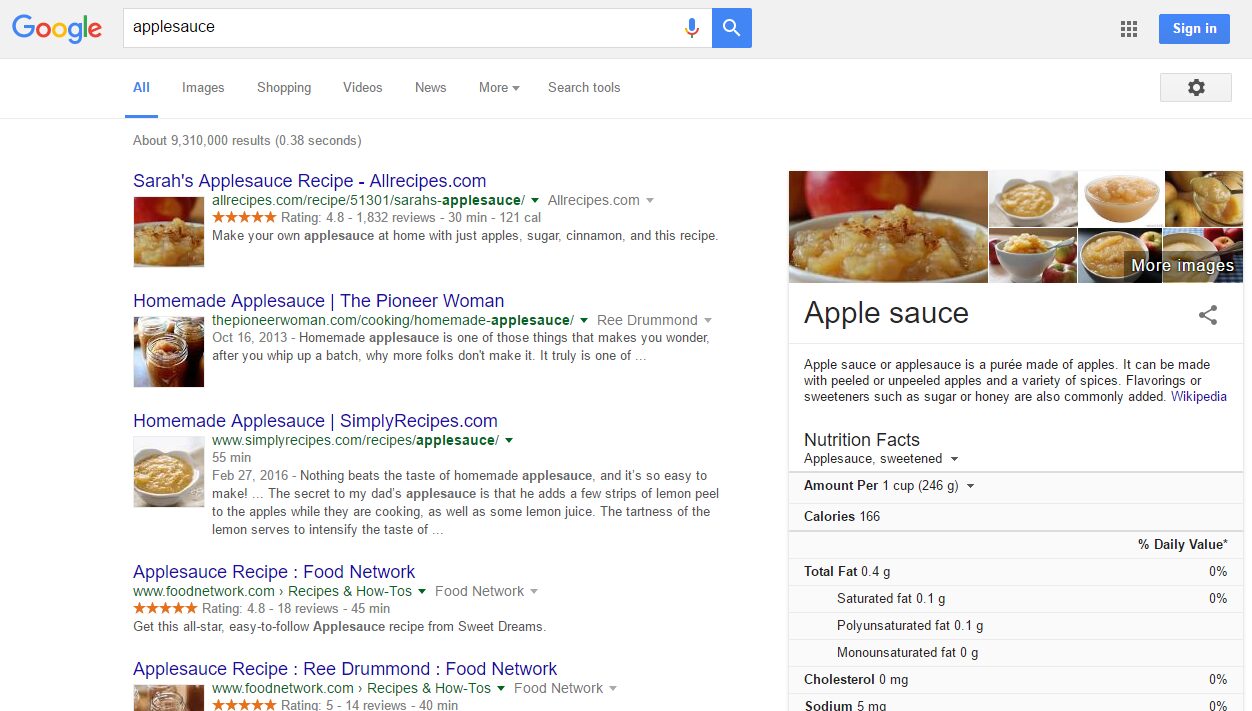Click the Apple sauce panel title
1252x711 pixels.
[886, 313]
